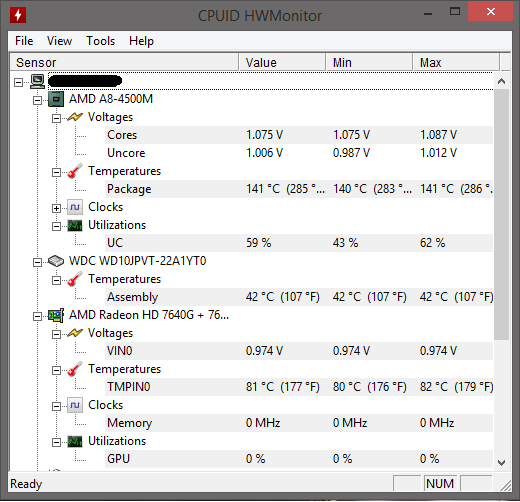520x502 pixels.
Task: Click the Radeon Voltages lightning icon
Action: [75, 333]
